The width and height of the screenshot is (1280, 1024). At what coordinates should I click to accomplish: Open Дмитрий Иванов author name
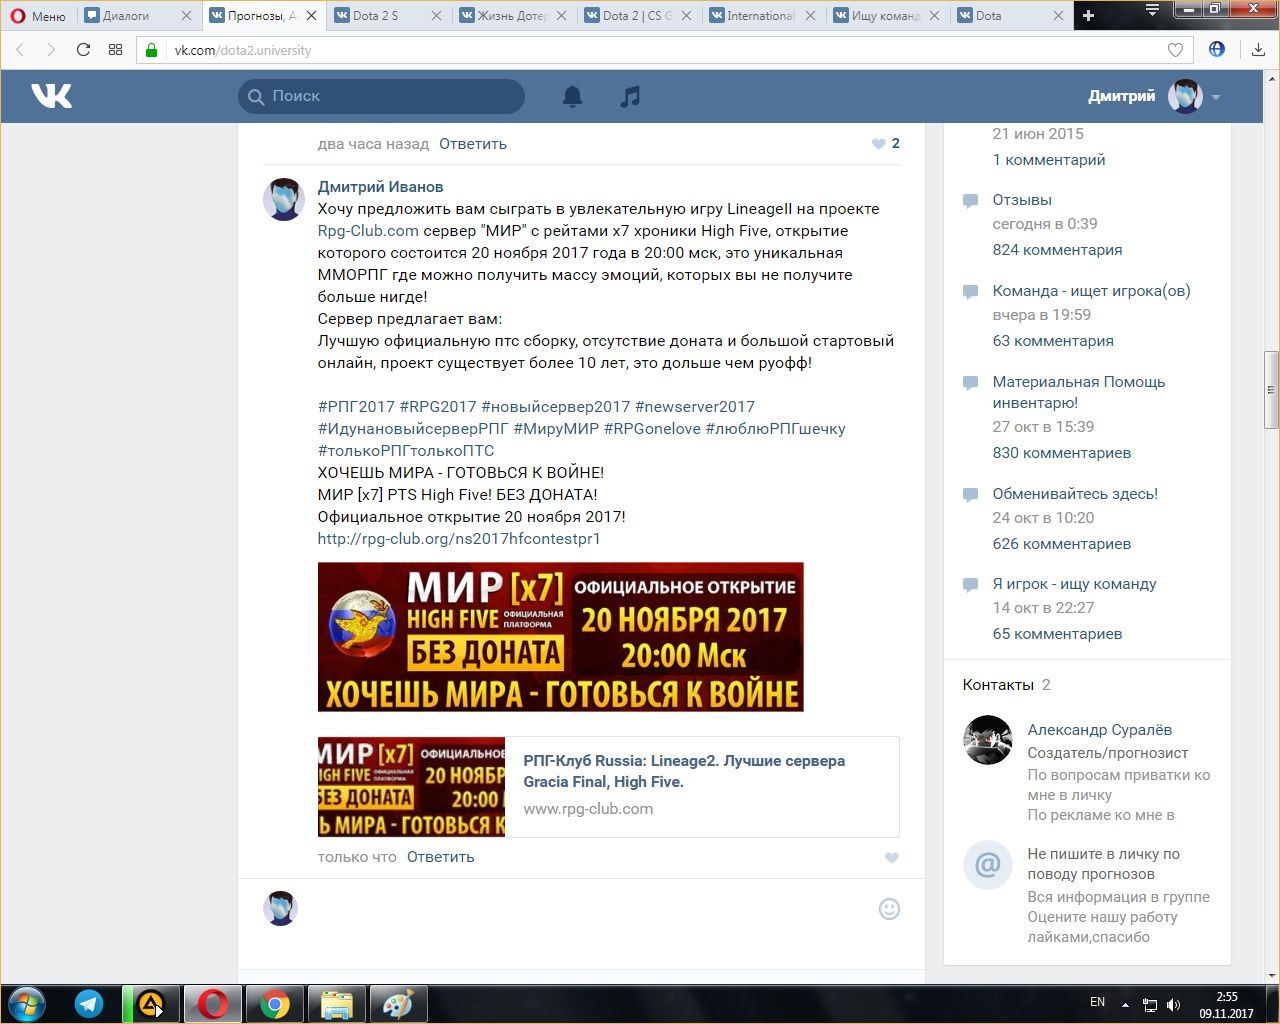point(380,187)
